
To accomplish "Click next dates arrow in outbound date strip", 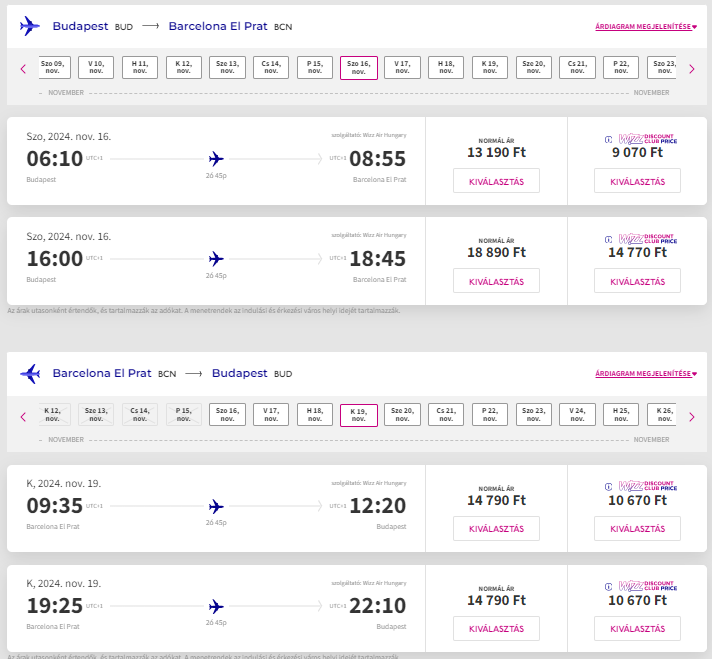I will coord(691,69).
